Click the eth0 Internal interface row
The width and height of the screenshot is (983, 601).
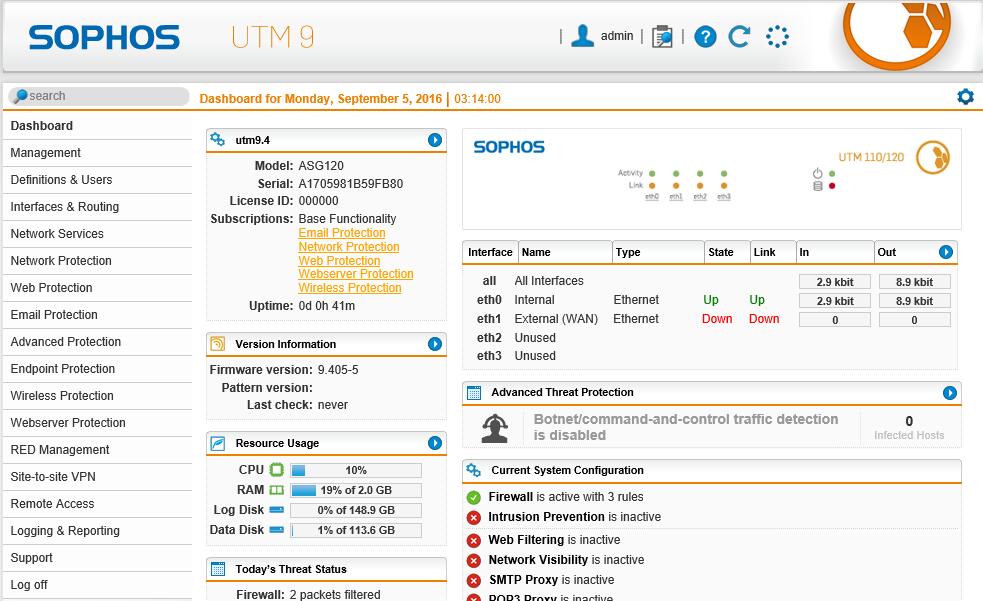pos(710,300)
